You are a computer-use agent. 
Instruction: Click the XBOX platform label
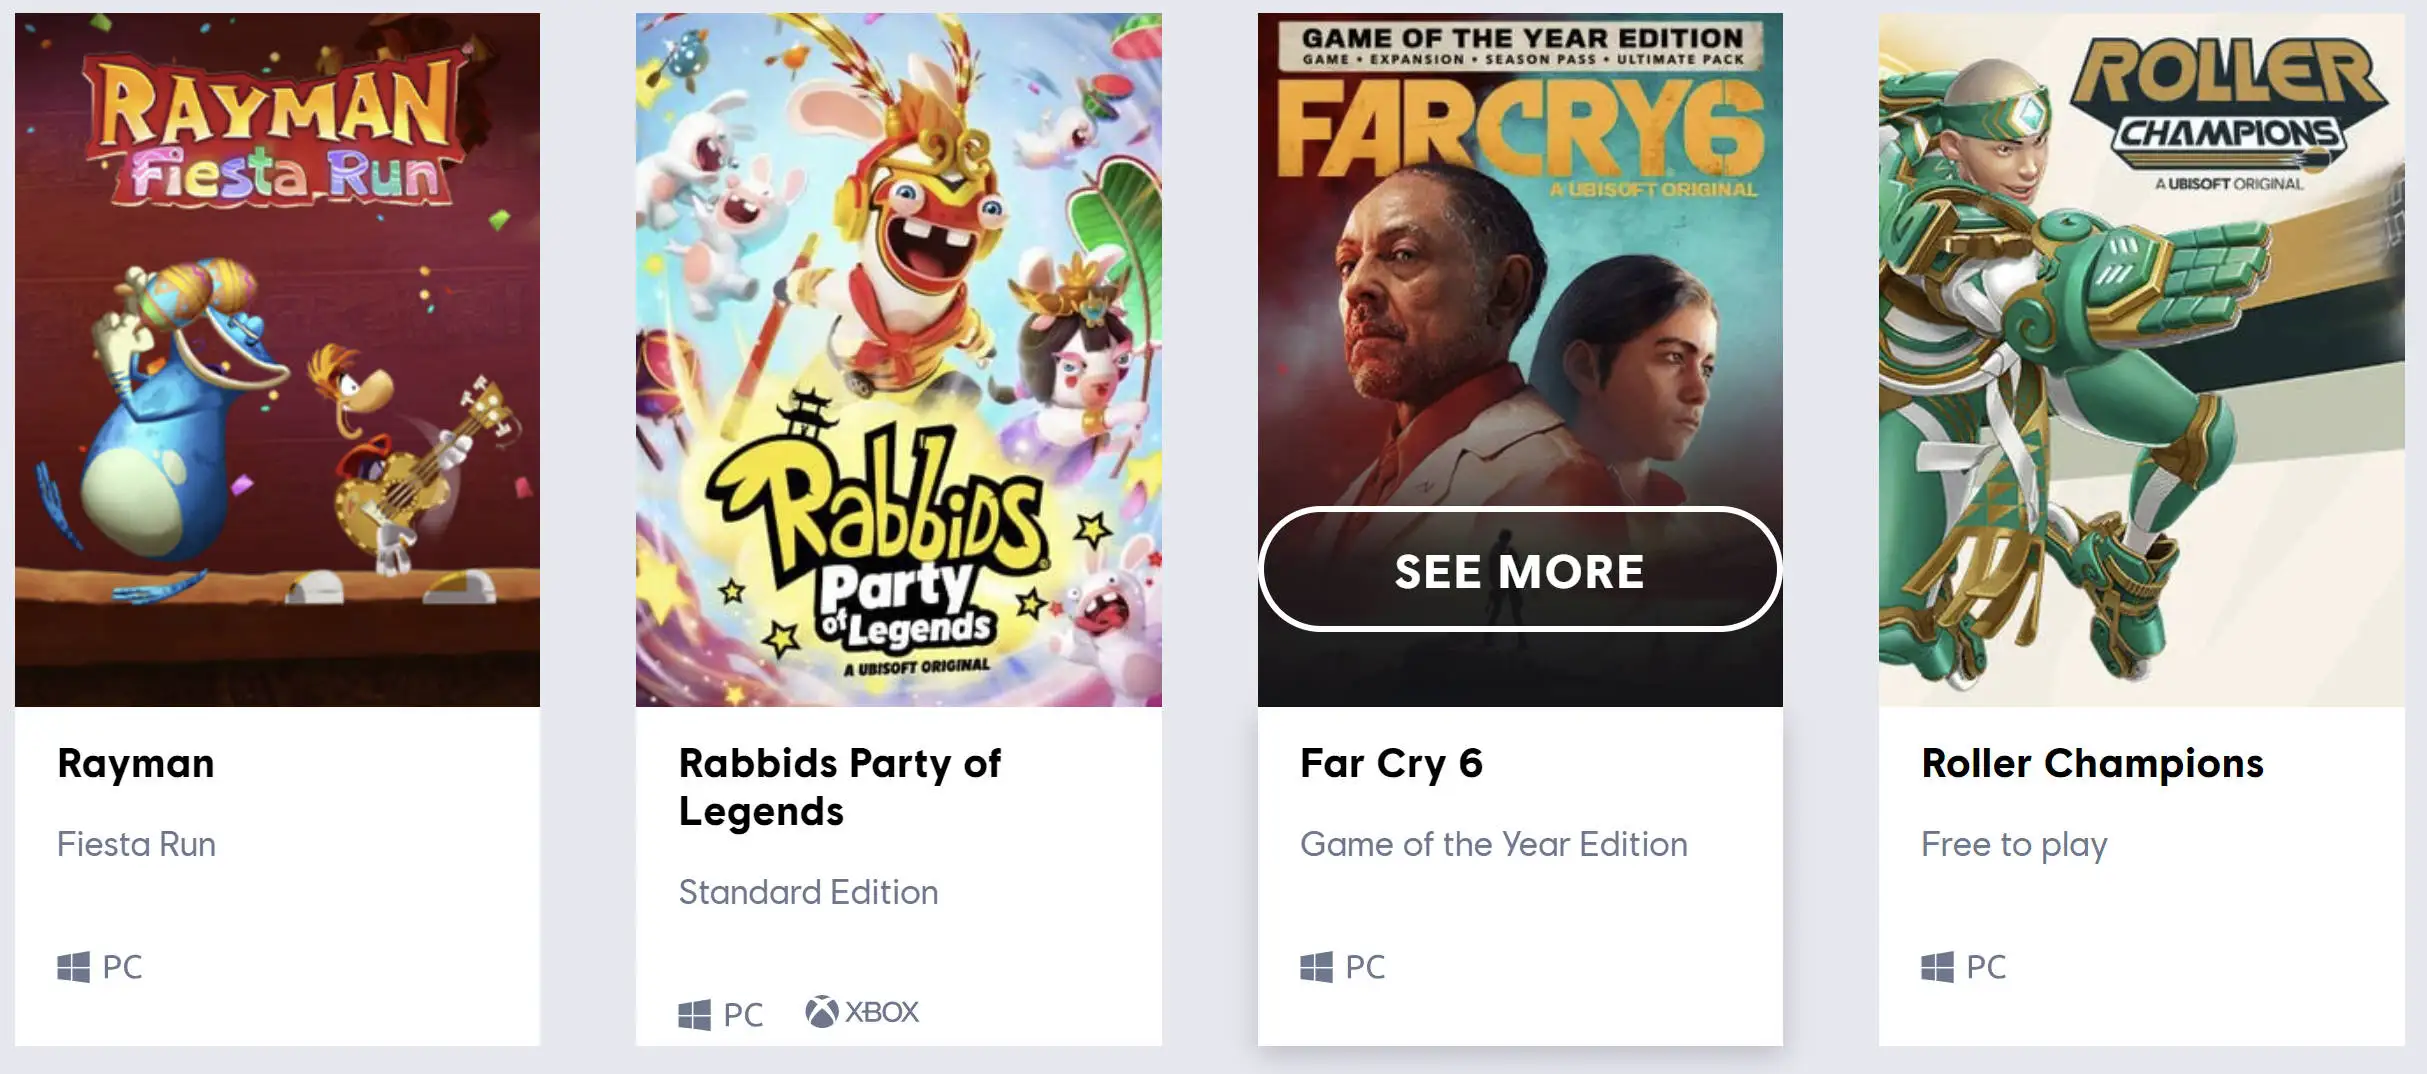pyautogui.click(x=882, y=1012)
